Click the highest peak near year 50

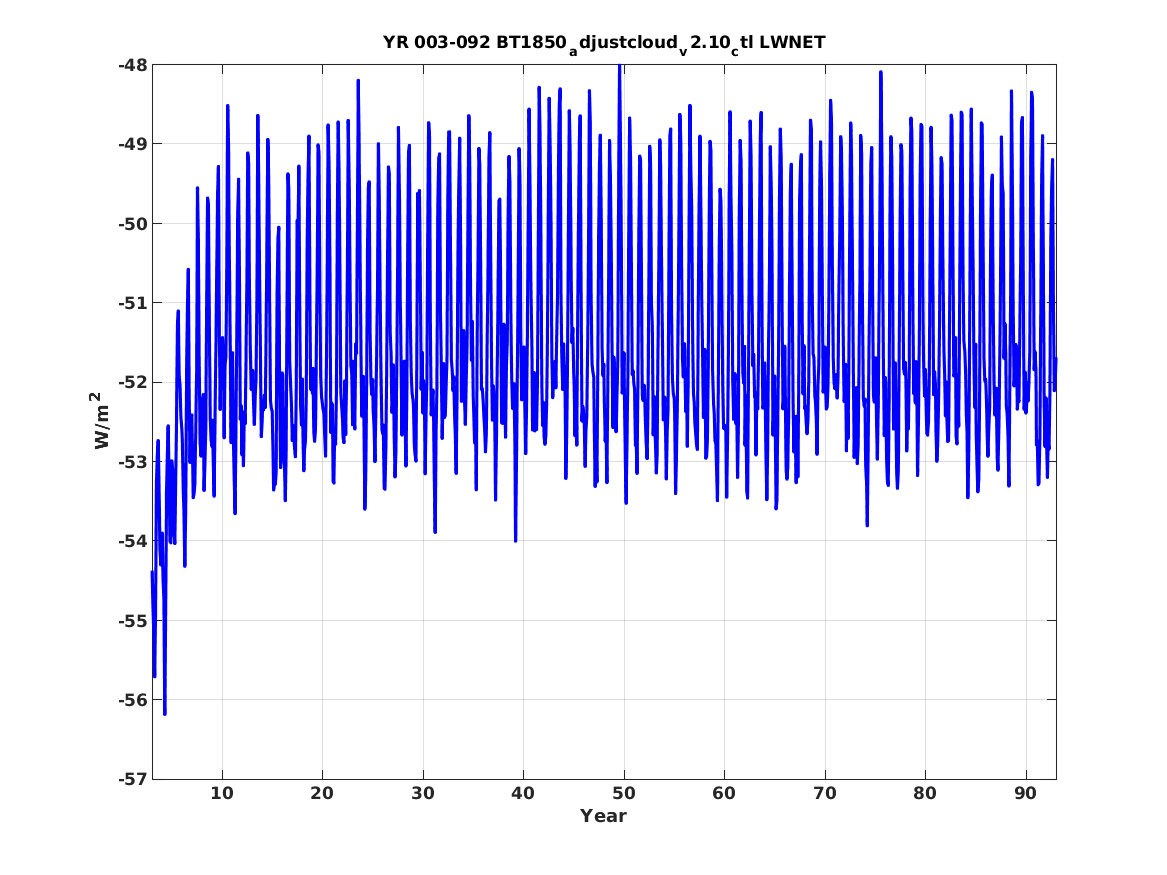click(619, 67)
